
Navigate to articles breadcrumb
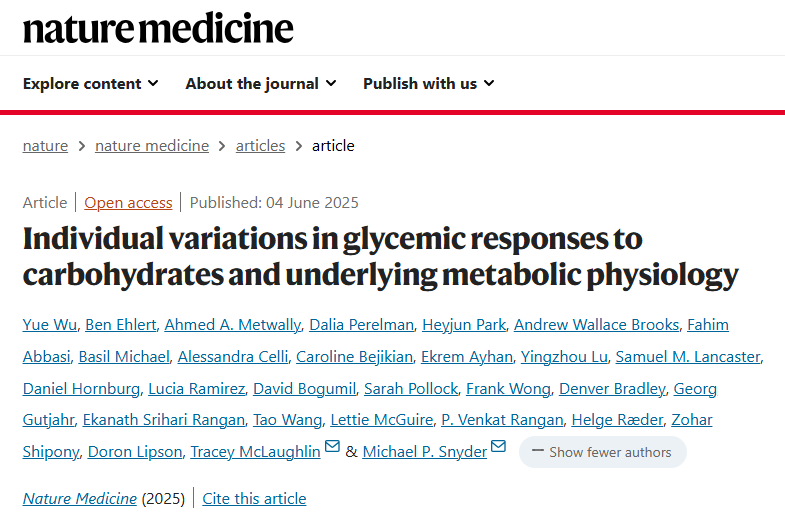click(x=260, y=146)
